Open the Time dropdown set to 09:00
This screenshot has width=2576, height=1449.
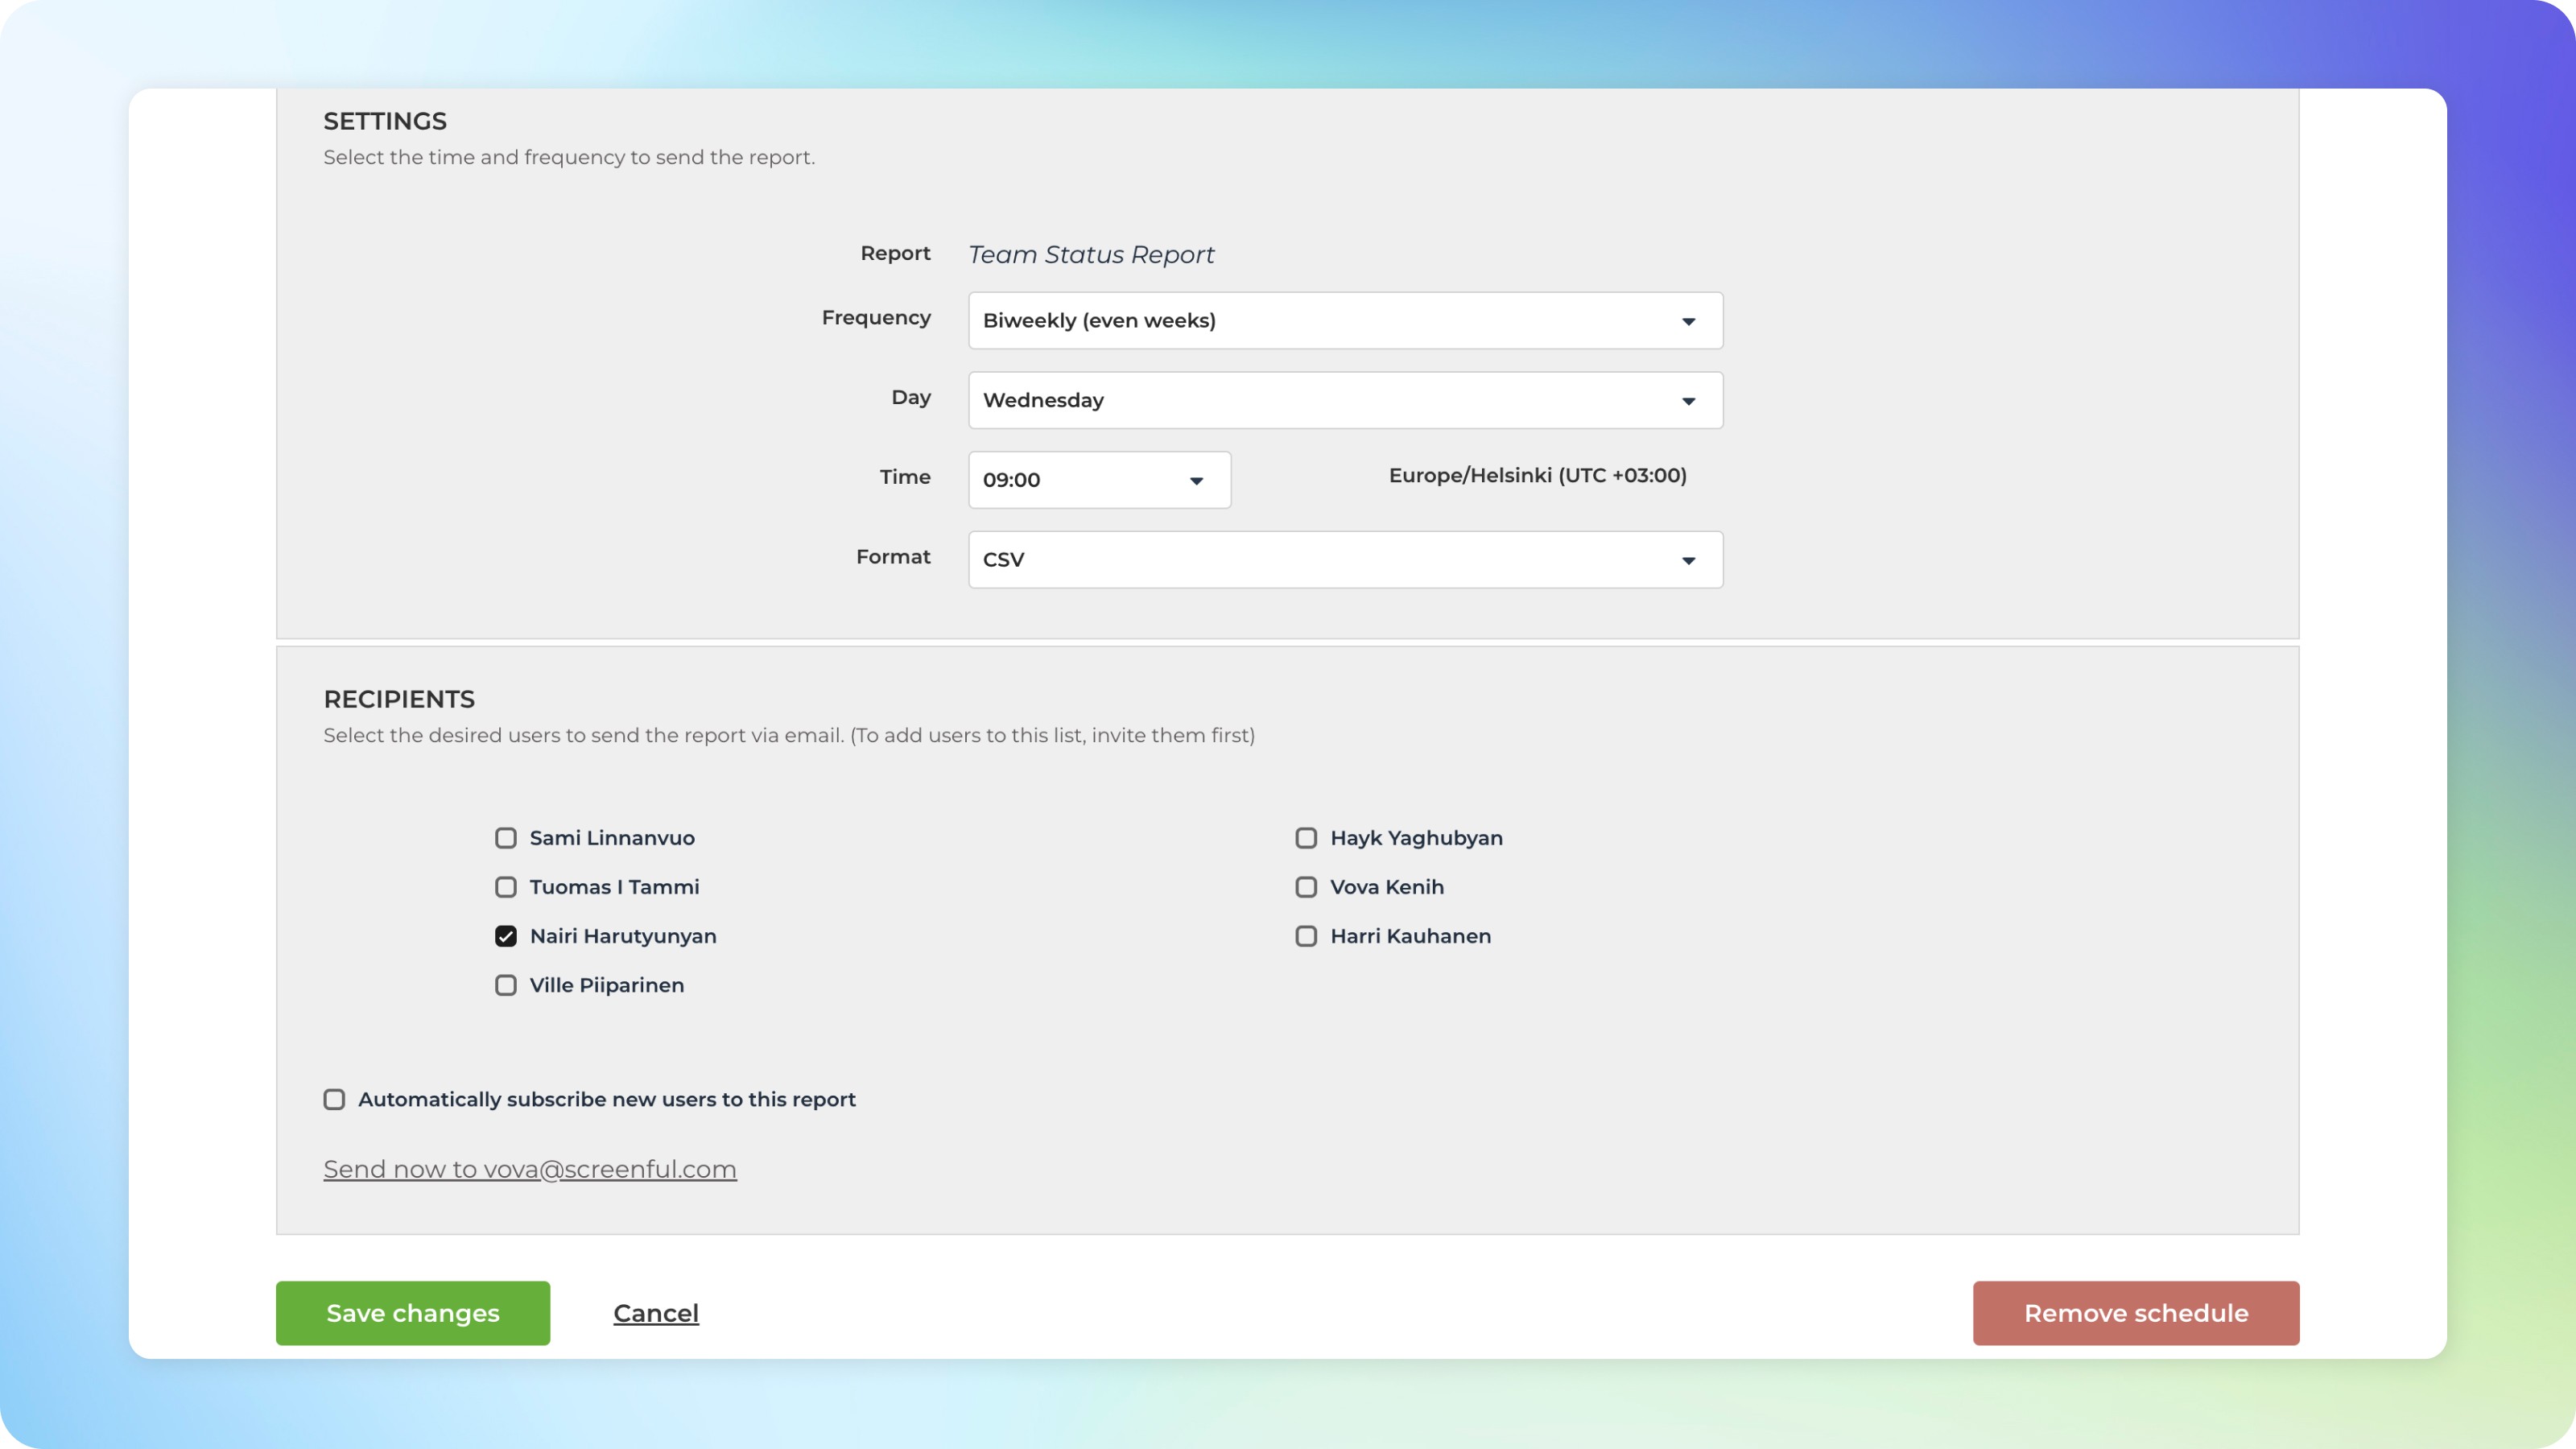(1098, 480)
